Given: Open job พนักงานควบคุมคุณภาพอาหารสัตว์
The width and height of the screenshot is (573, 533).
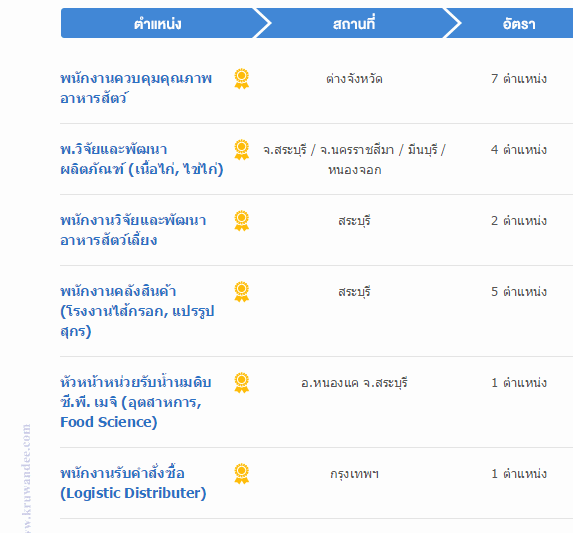Looking at the screenshot, I should point(136,88).
